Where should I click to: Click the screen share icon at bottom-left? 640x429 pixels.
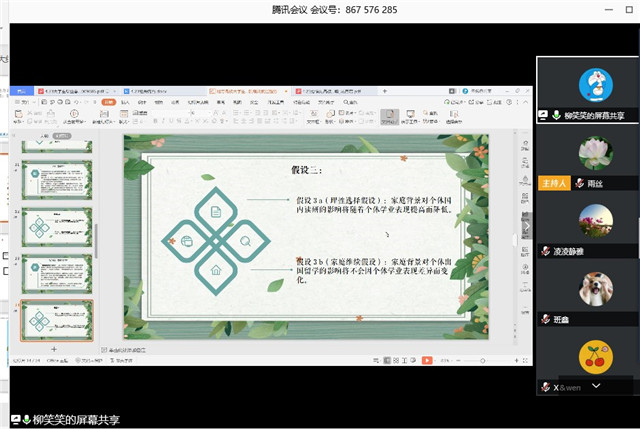(17, 419)
